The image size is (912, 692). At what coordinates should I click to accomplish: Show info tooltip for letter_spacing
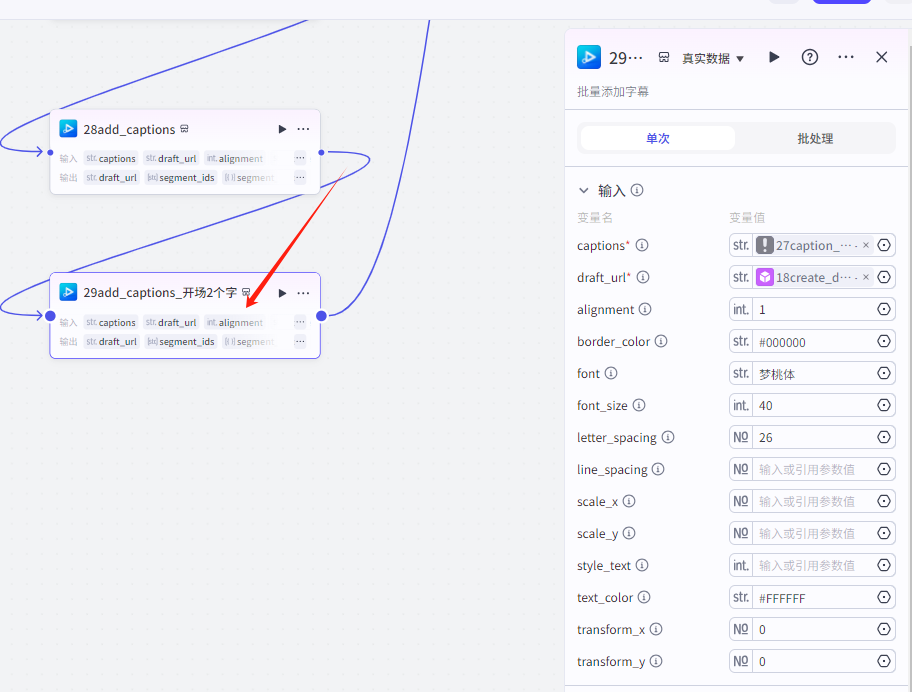point(668,438)
